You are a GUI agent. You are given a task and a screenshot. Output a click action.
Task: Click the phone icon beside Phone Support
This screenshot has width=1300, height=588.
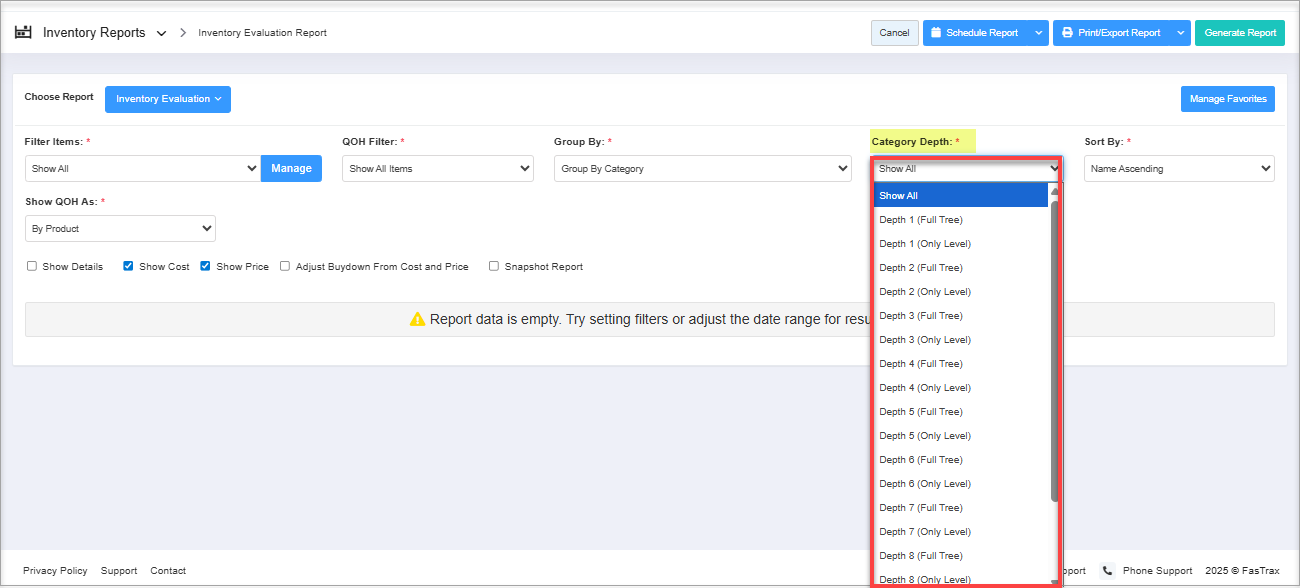pos(1107,571)
